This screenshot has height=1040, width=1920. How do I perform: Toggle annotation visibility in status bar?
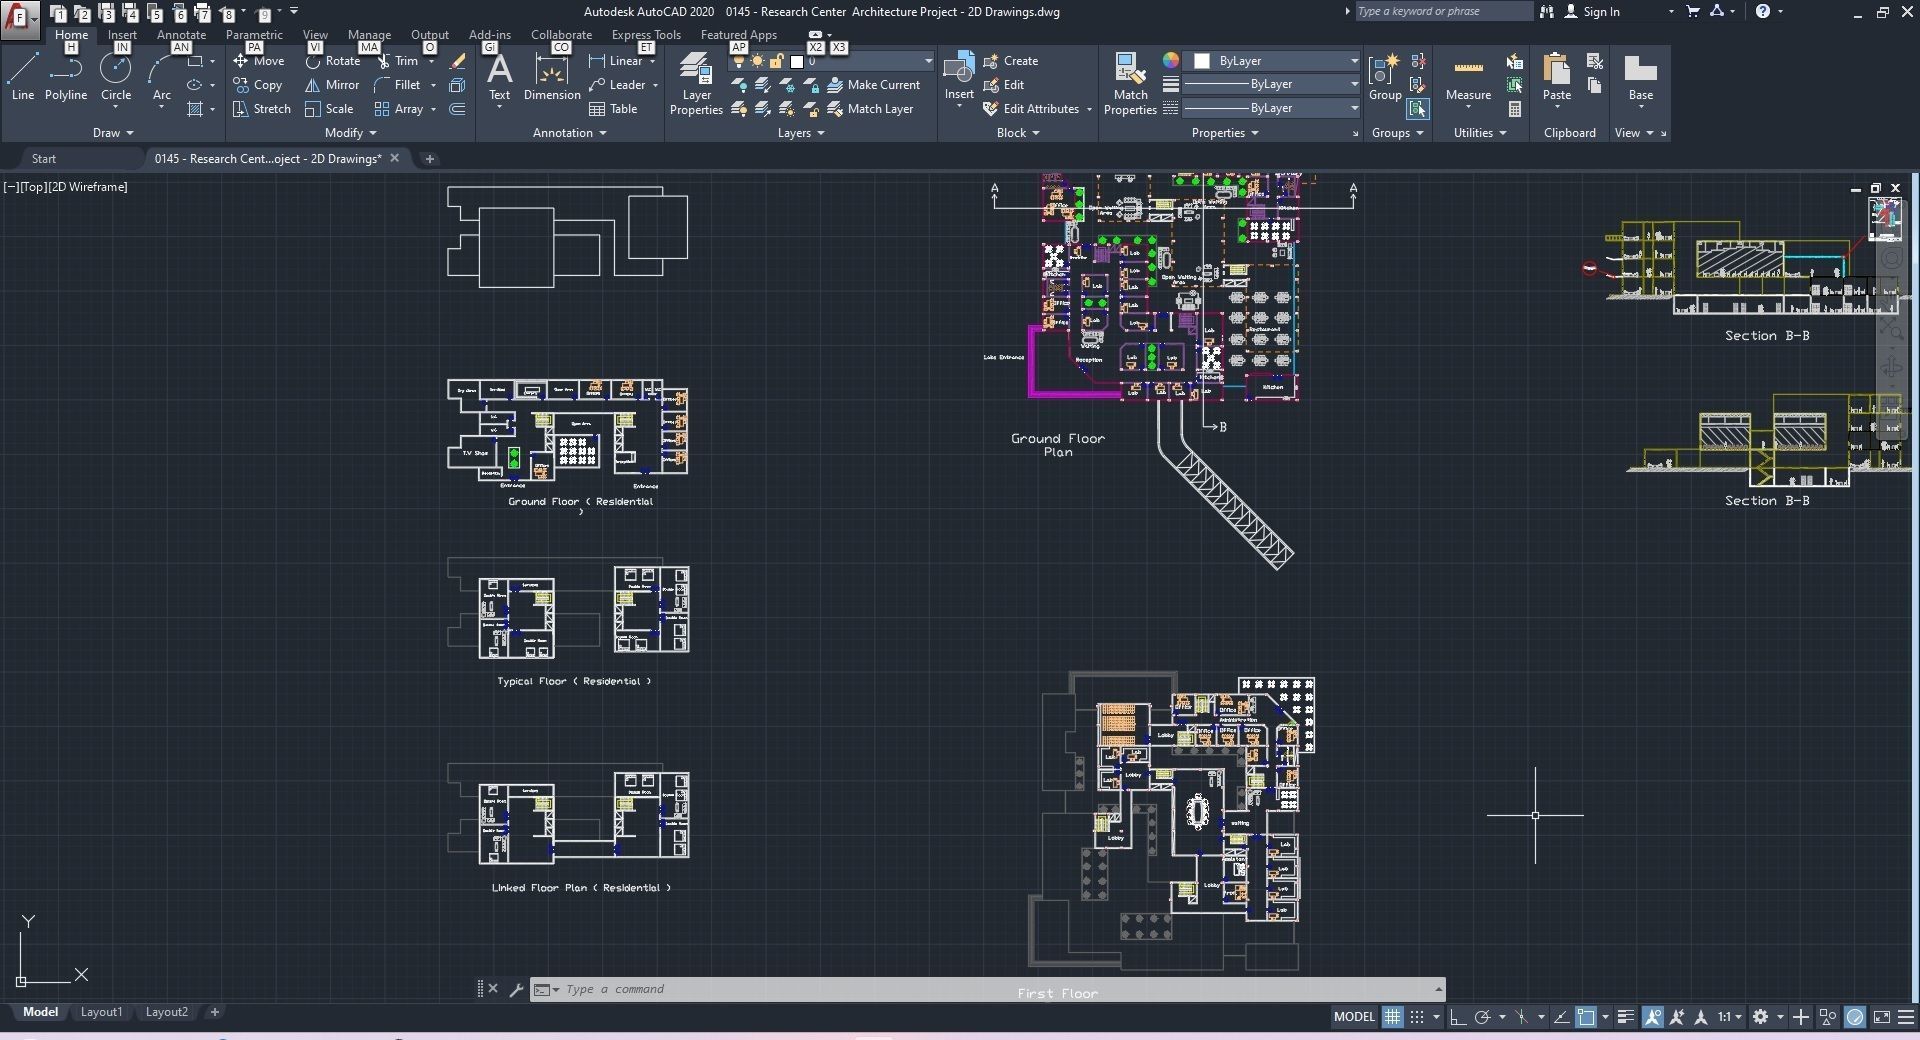(x=1652, y=1017)
